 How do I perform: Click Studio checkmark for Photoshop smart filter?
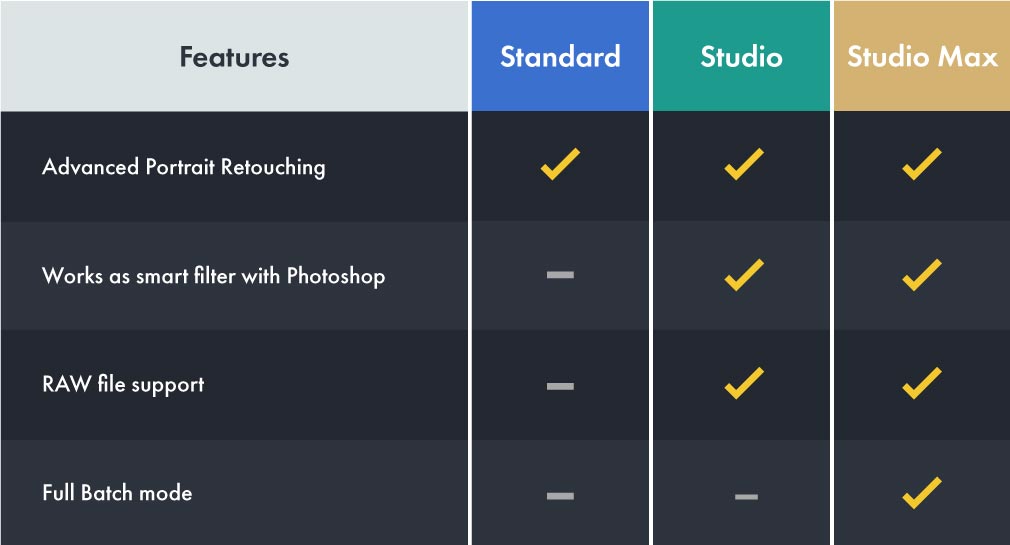(743, 275)
